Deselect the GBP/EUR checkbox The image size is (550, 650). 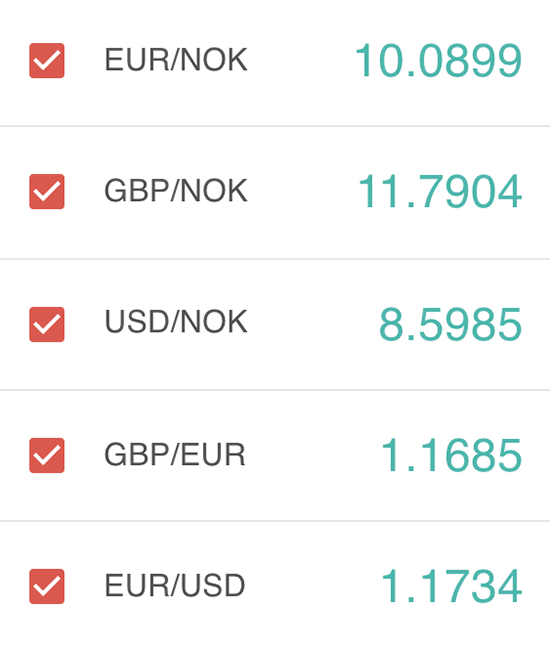(47, 455)
